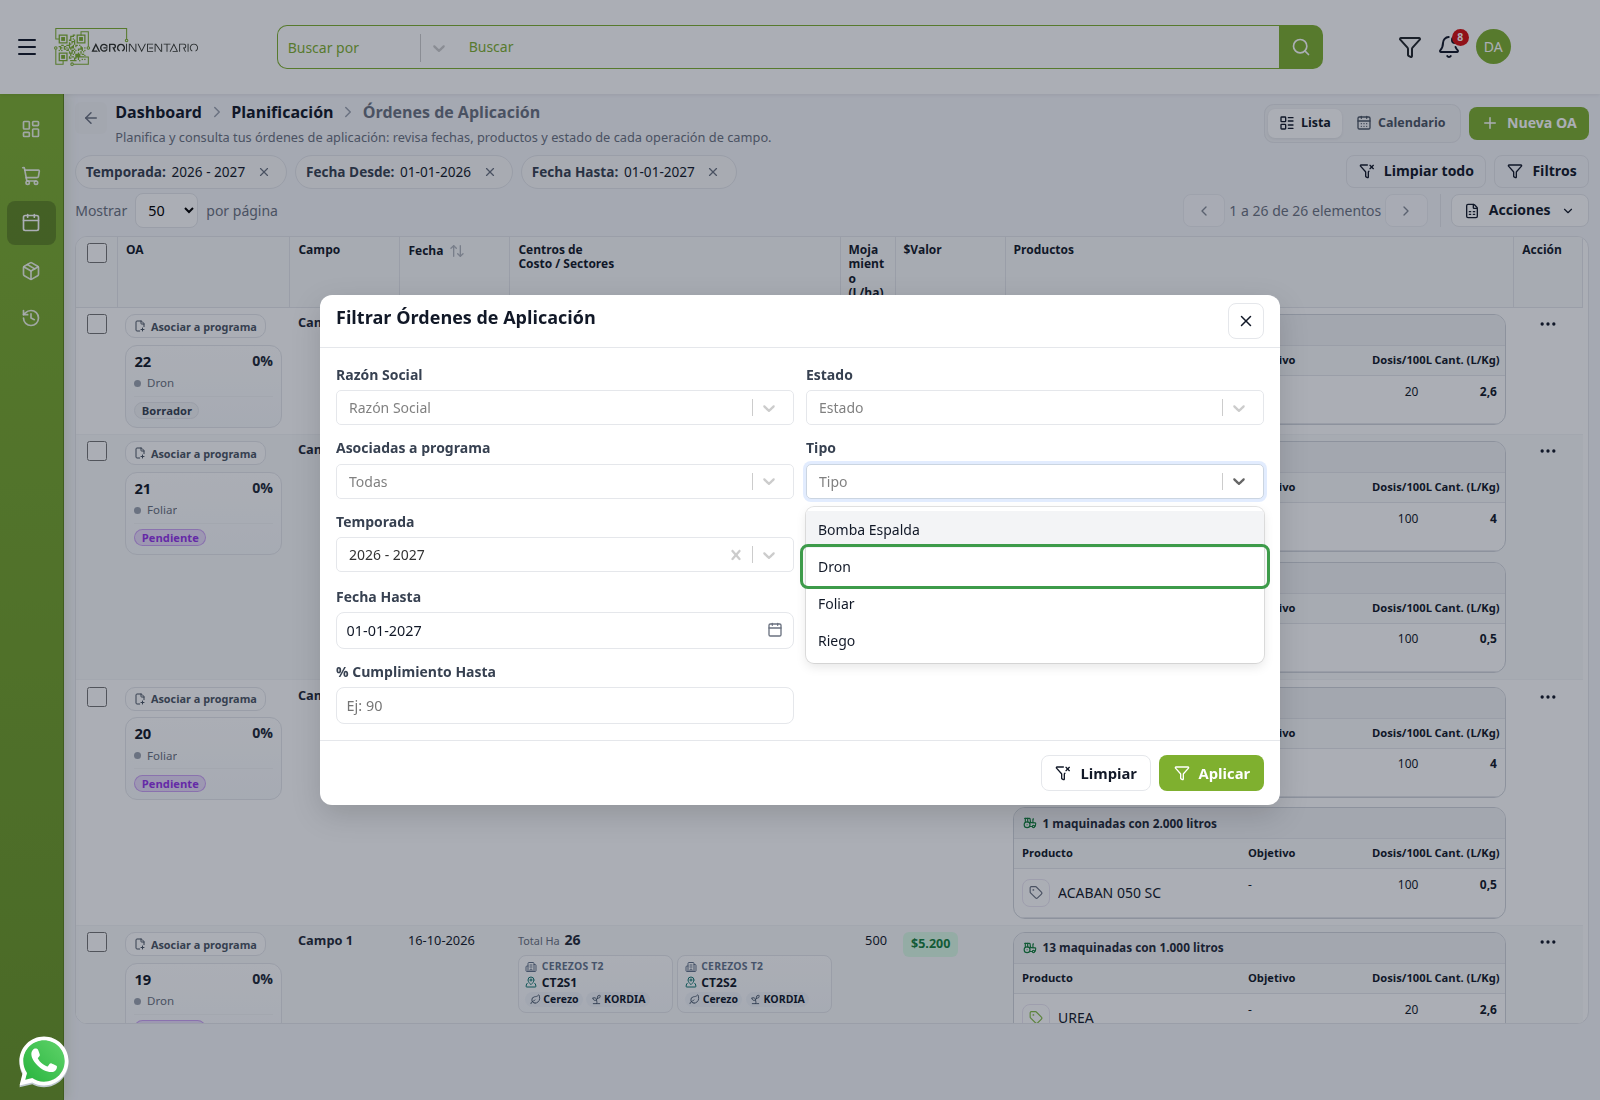This screenshot has height=1100, width=1600.
Task: Open the rows per page selector
Action: tap(167, 211)
